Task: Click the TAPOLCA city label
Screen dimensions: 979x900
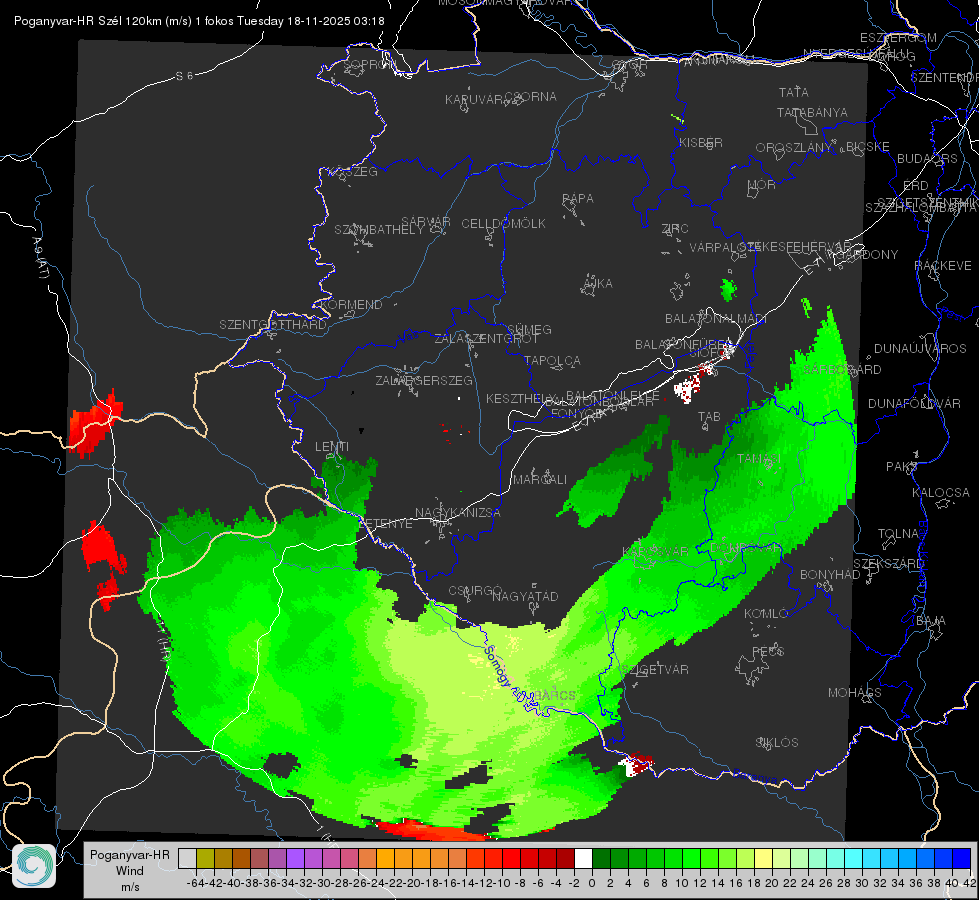Action: 553,361
